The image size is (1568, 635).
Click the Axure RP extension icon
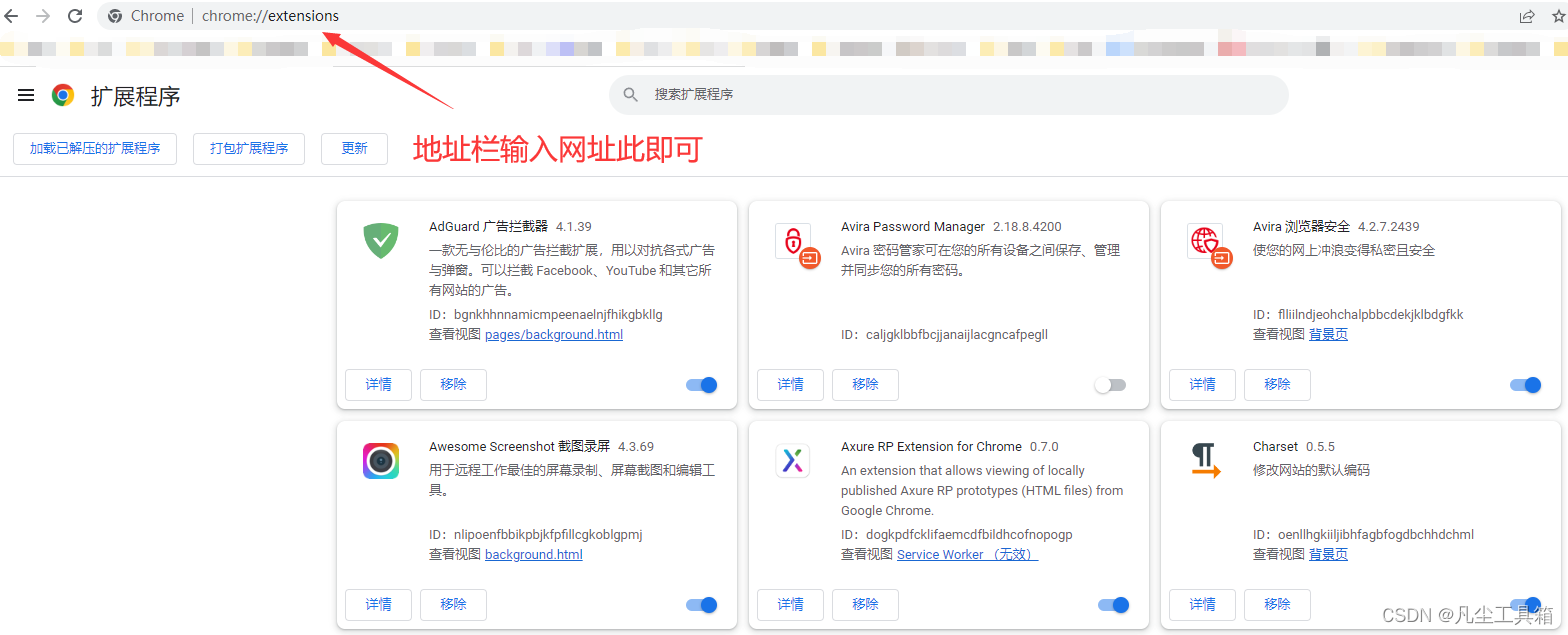793,461
